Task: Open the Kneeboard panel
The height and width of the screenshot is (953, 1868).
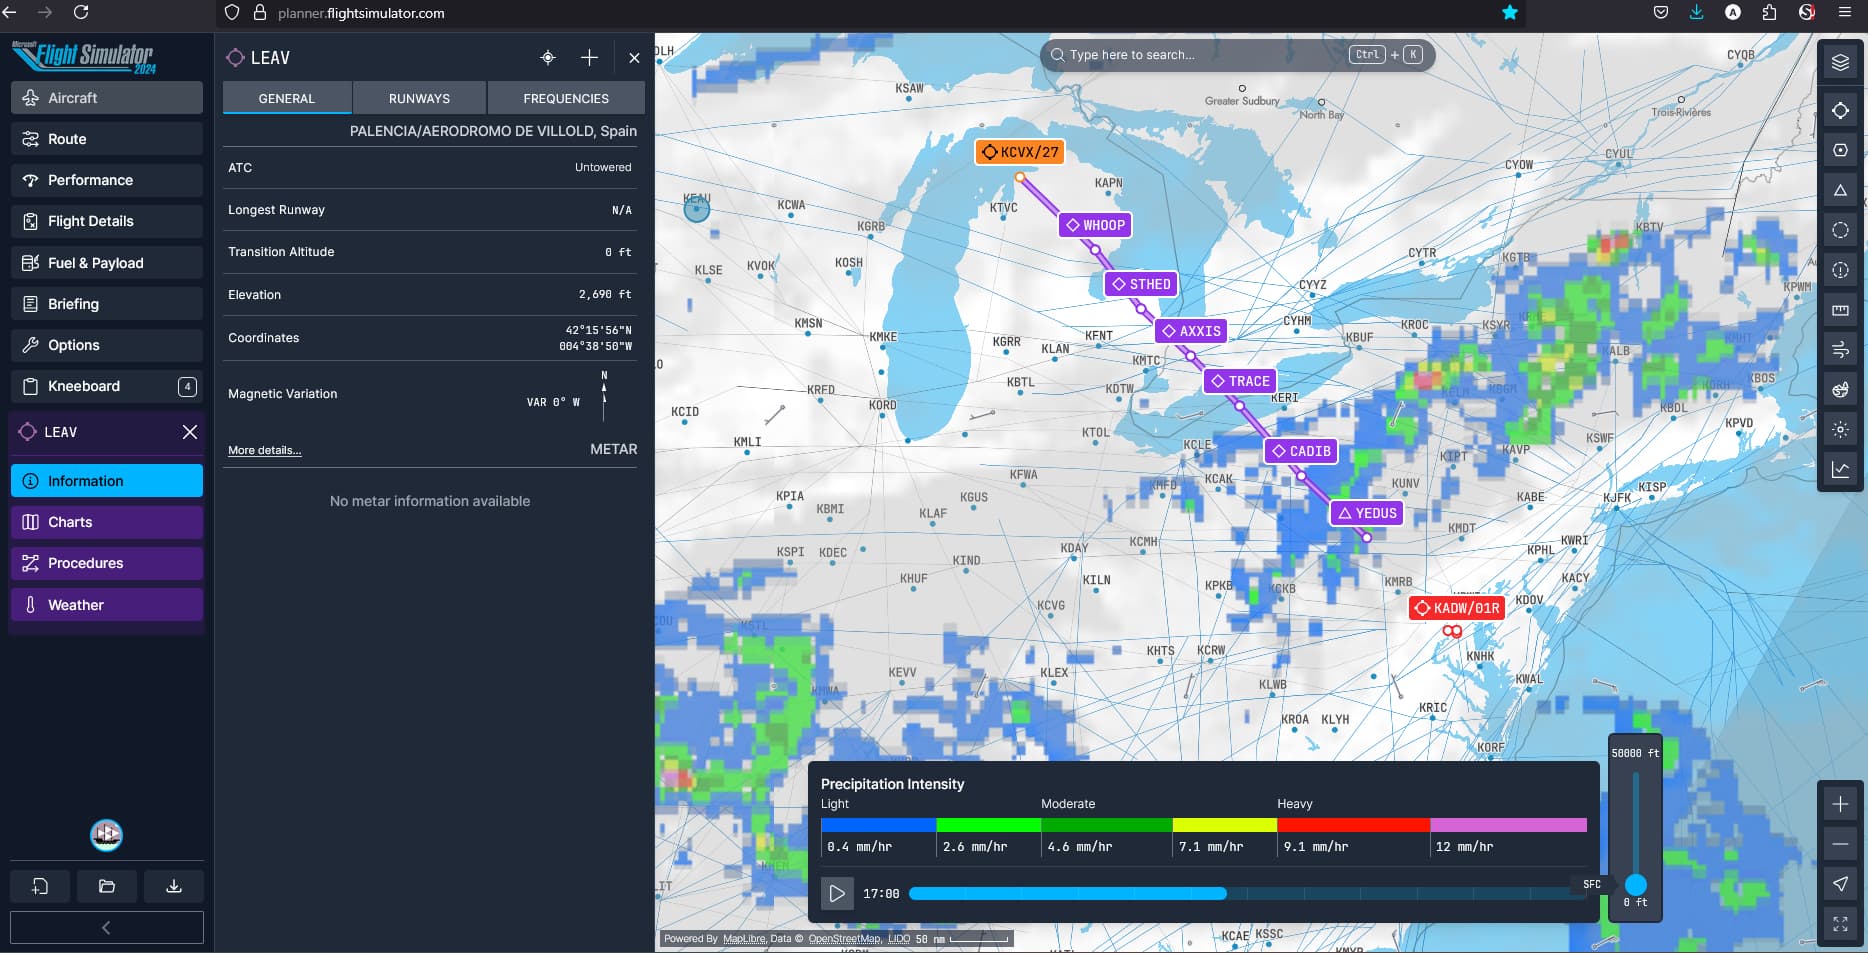Action: pyautogui.click(x=106, y=386)
